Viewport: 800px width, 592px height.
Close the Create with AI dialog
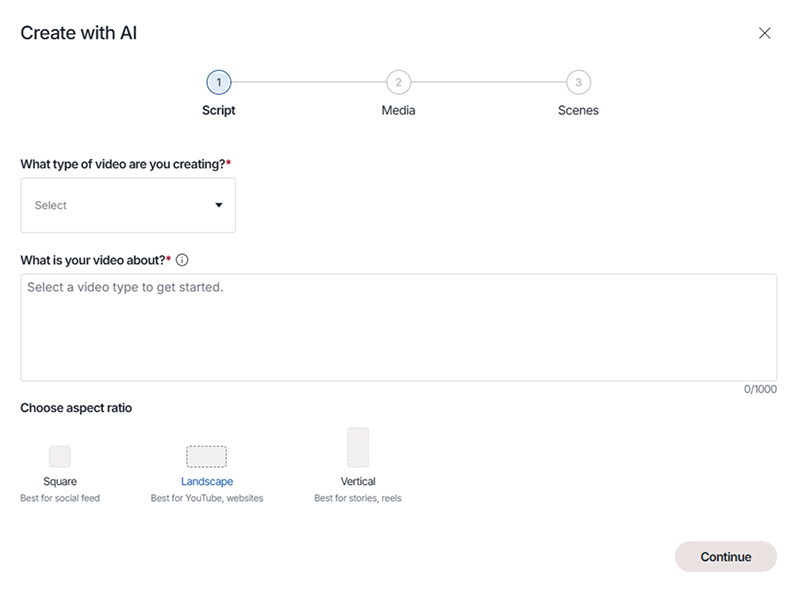tap(765, 33)
